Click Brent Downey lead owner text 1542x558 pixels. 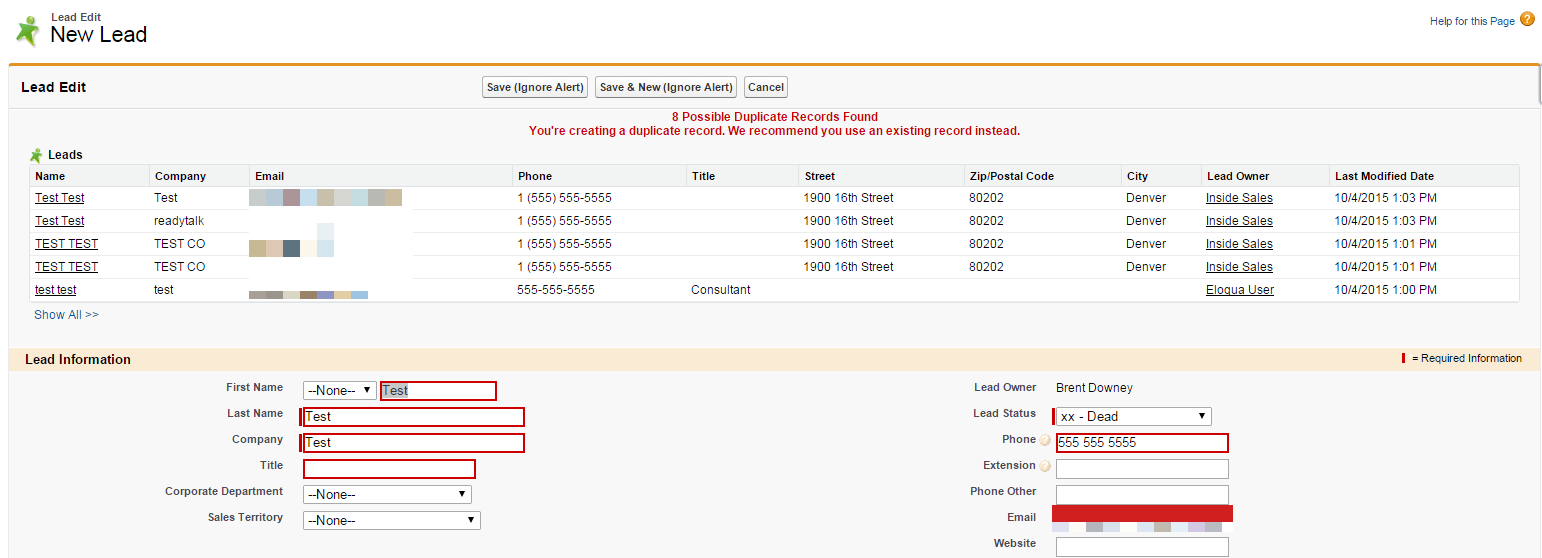point(1095,388)
